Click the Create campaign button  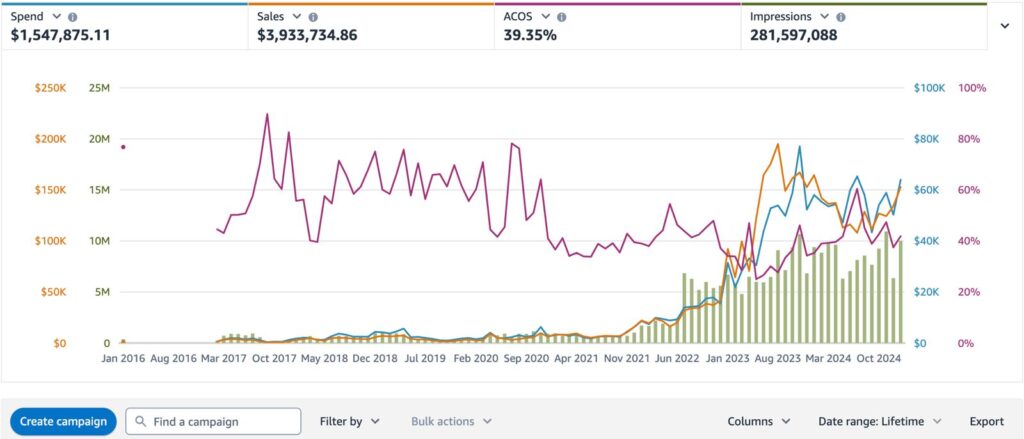(x=63, y=422)
